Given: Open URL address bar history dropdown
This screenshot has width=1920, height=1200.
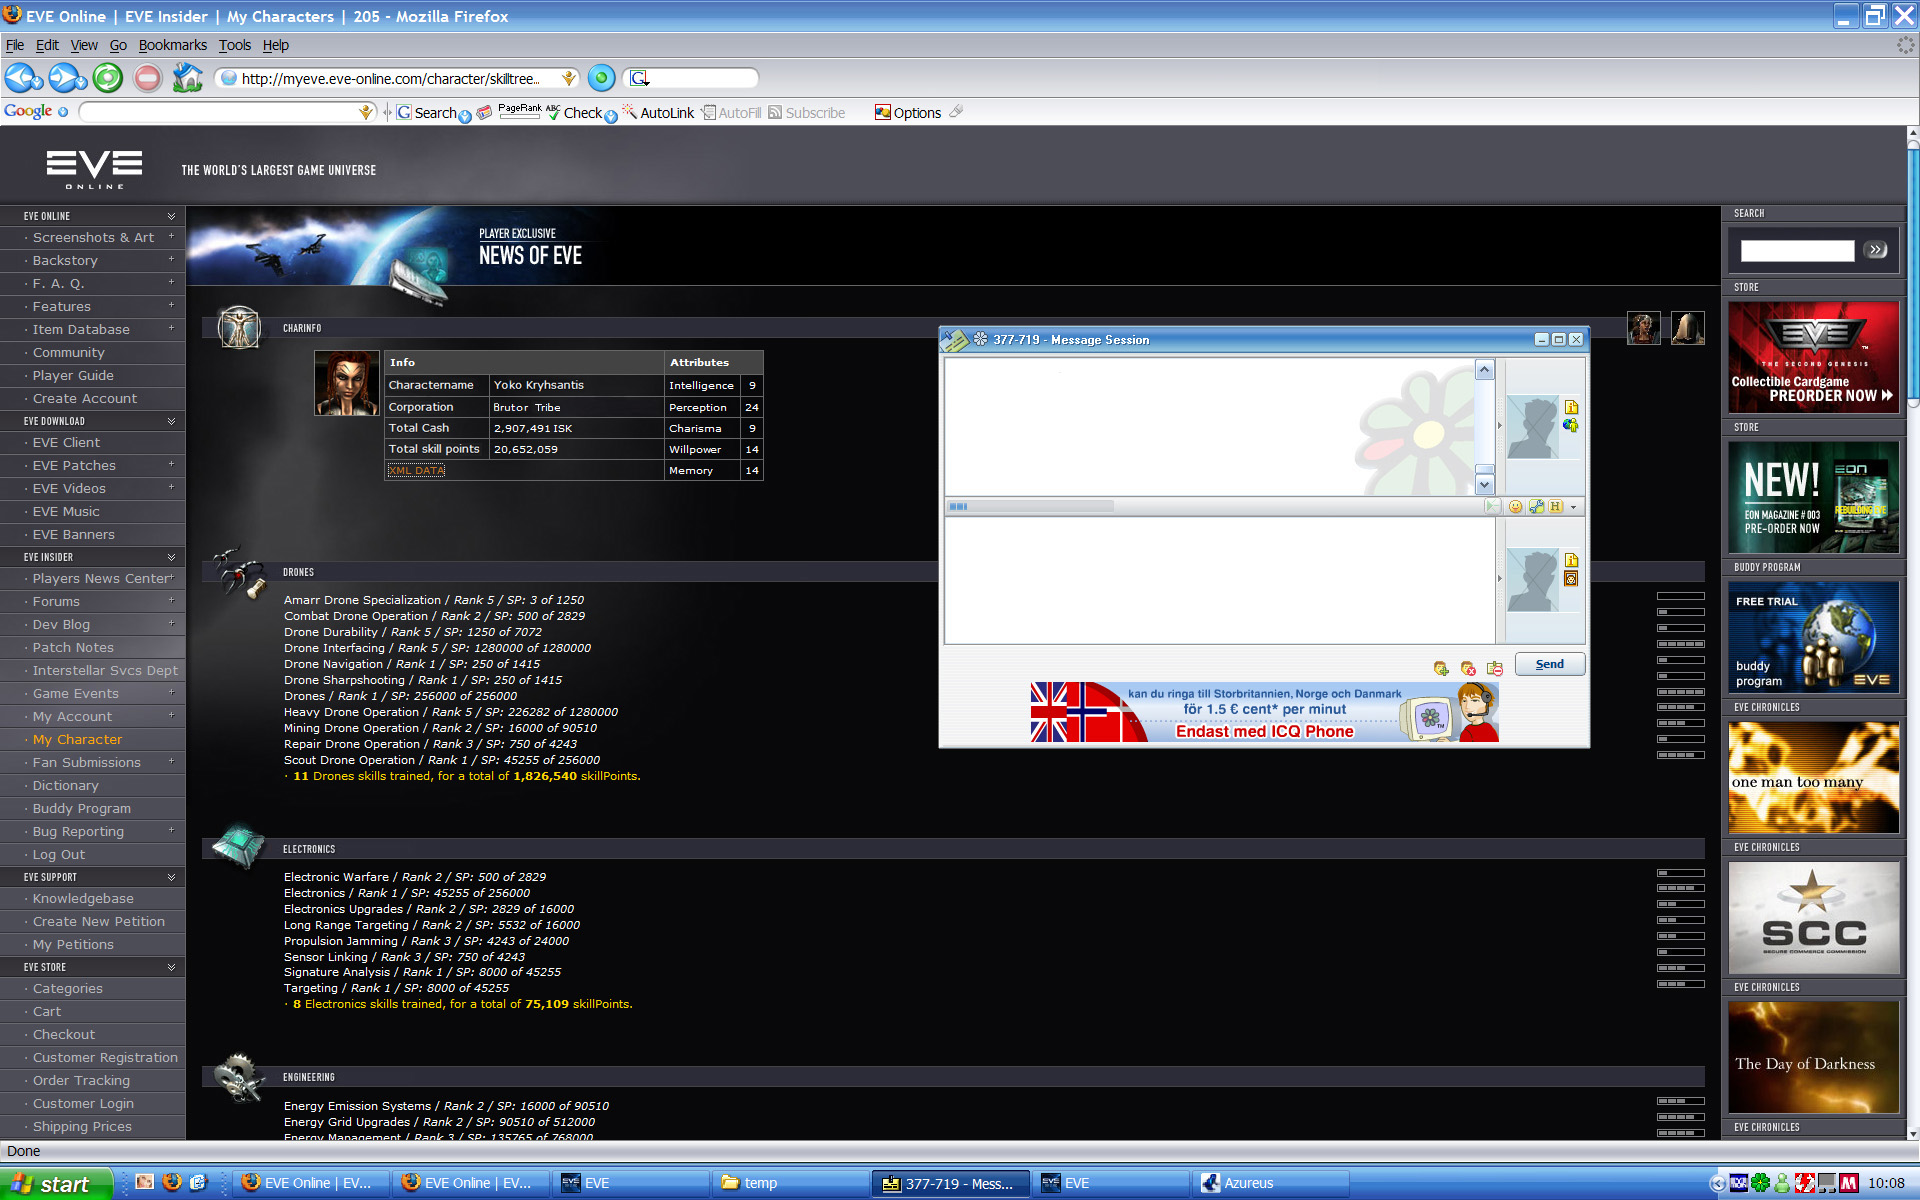Looking at the screenshot, I should tap(568, 78).
